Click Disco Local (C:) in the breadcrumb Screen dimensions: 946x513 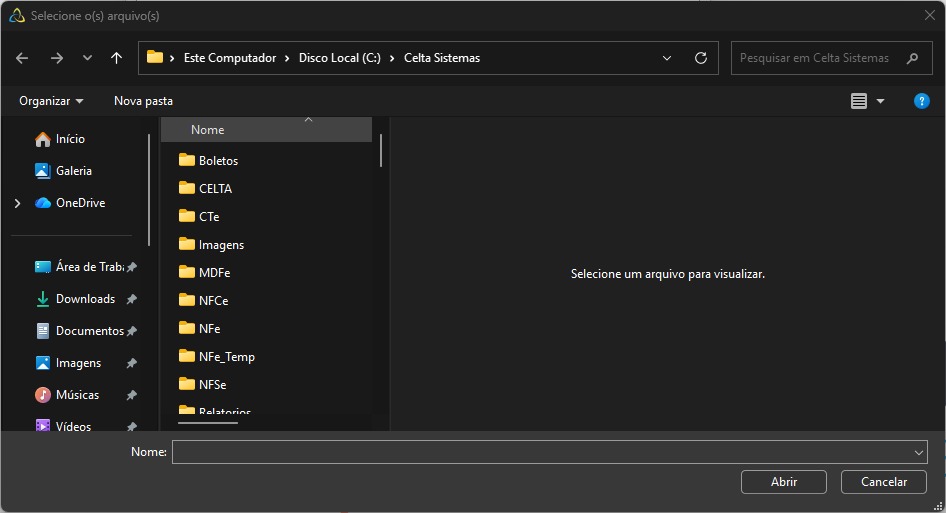pos(341,58)
